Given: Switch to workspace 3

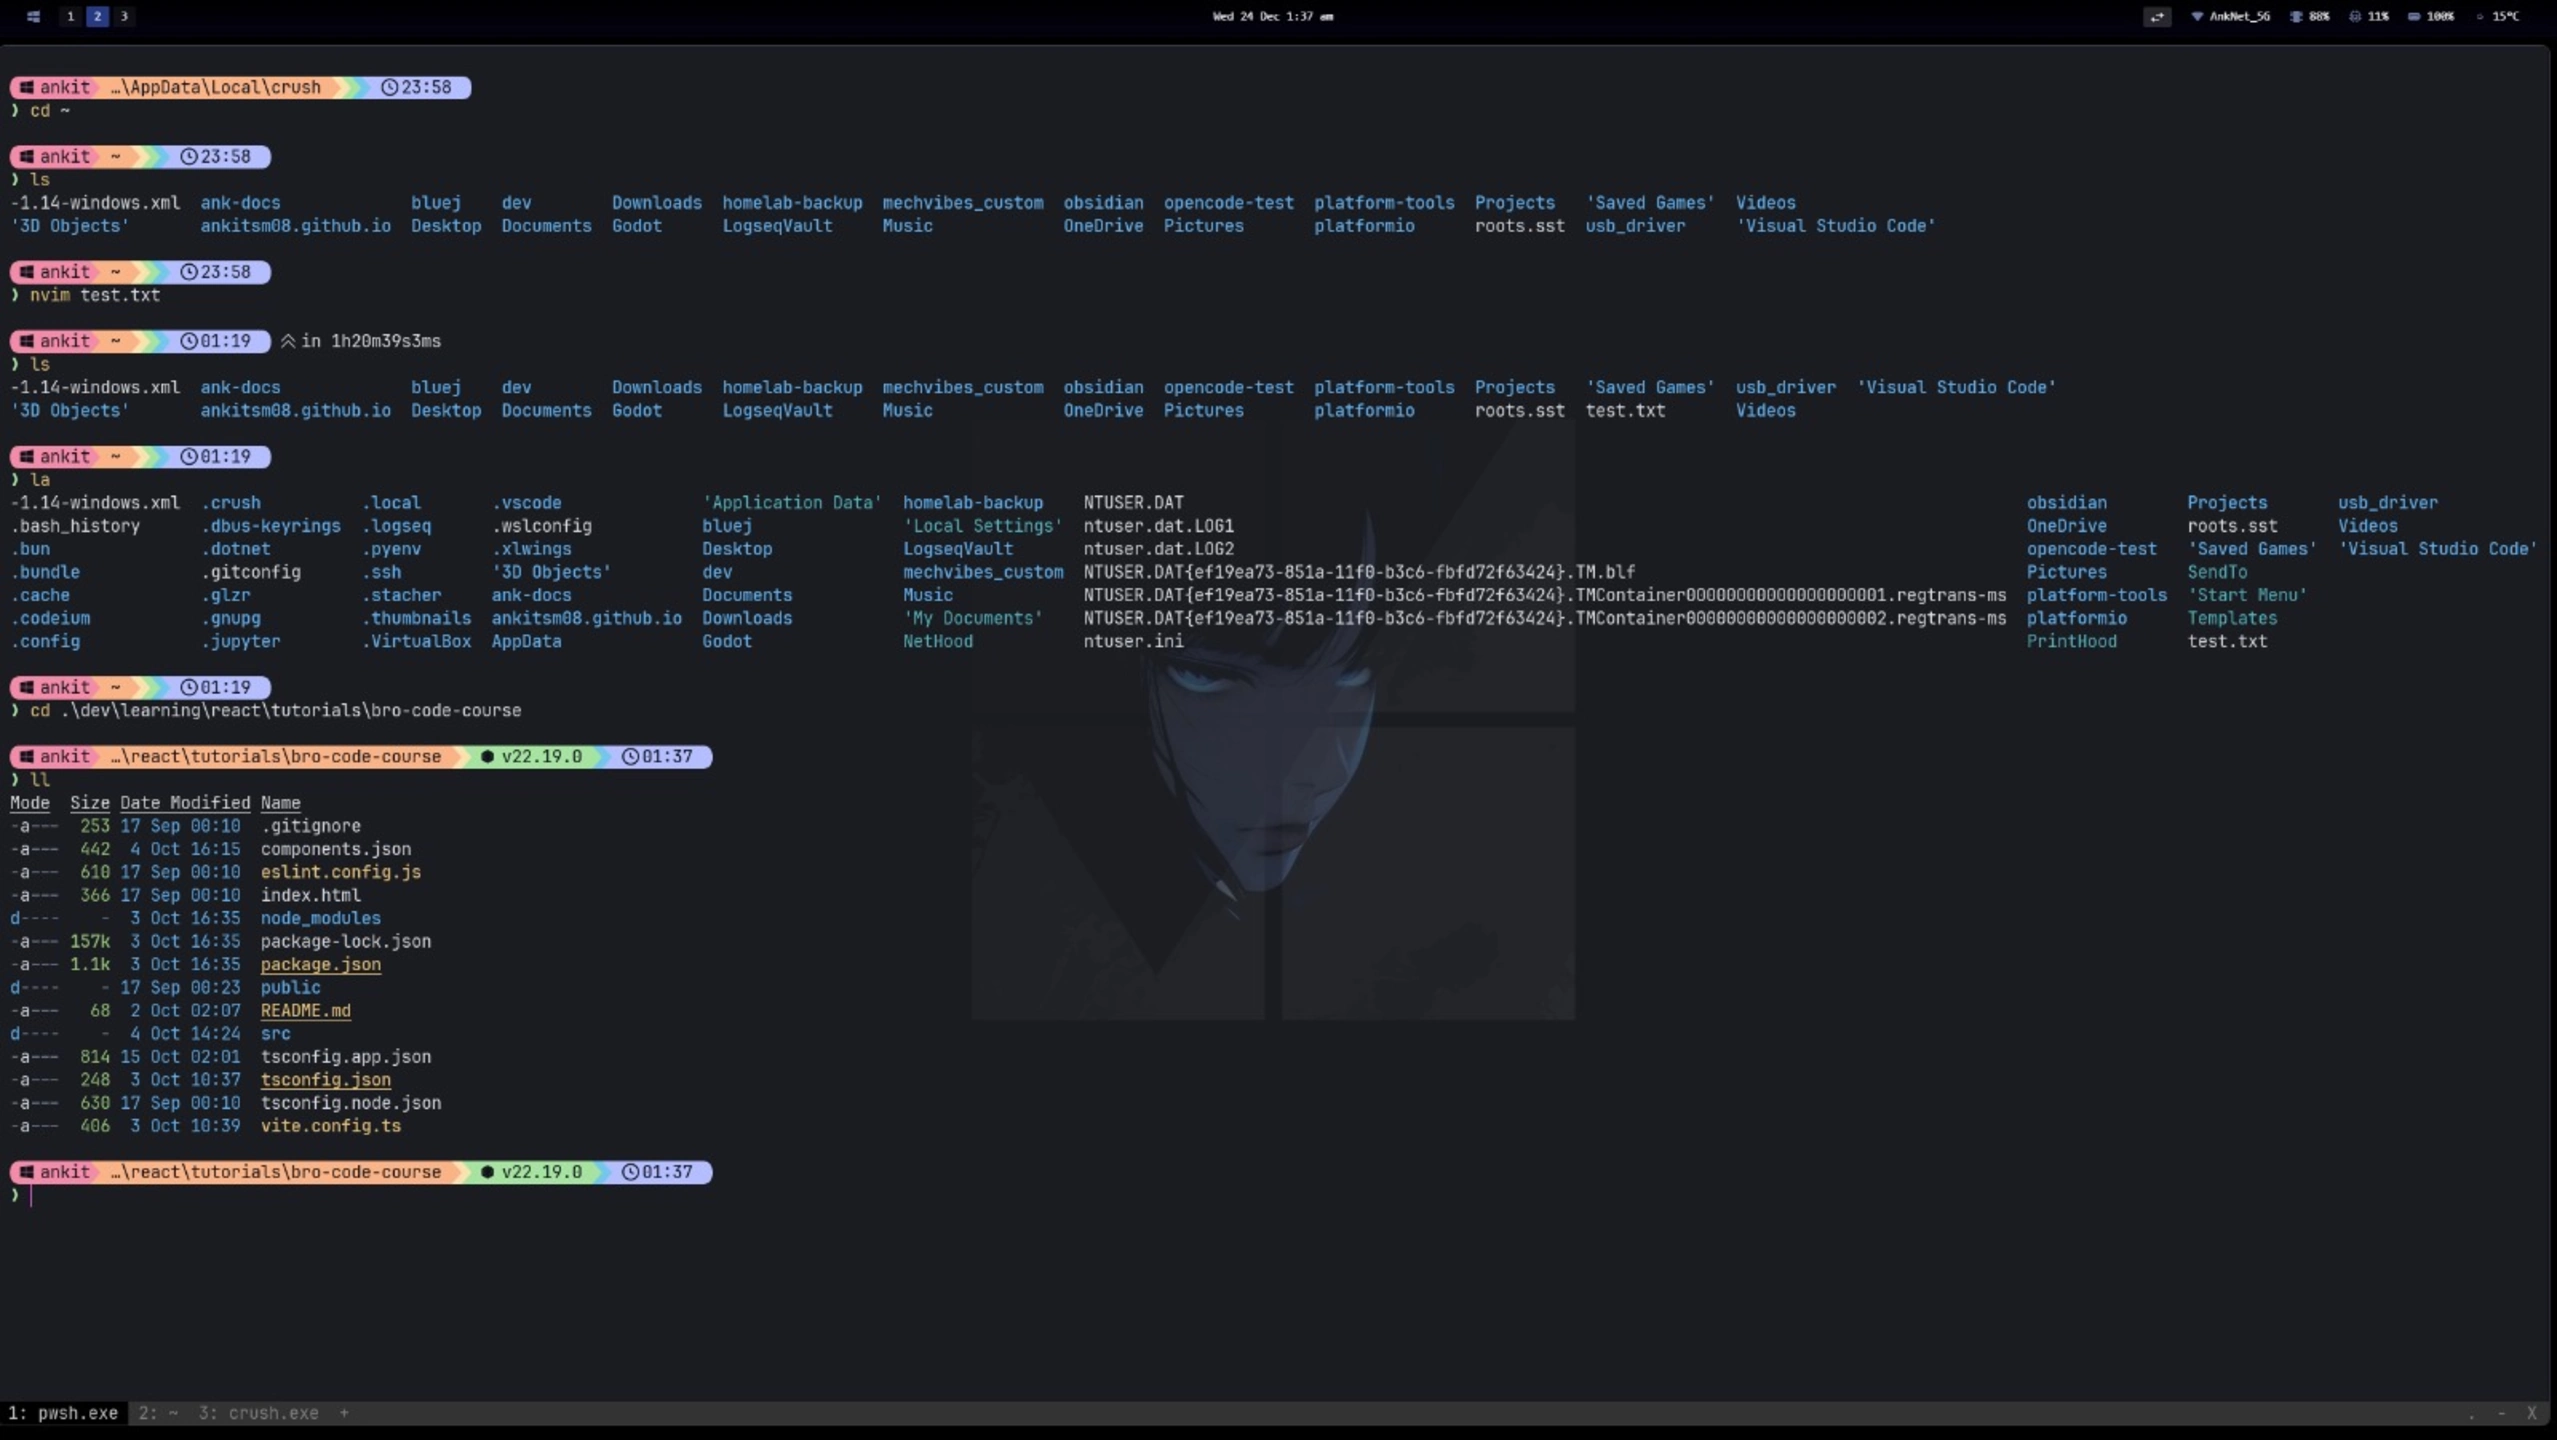Looking at the screenshot, I should click(124, 16).
